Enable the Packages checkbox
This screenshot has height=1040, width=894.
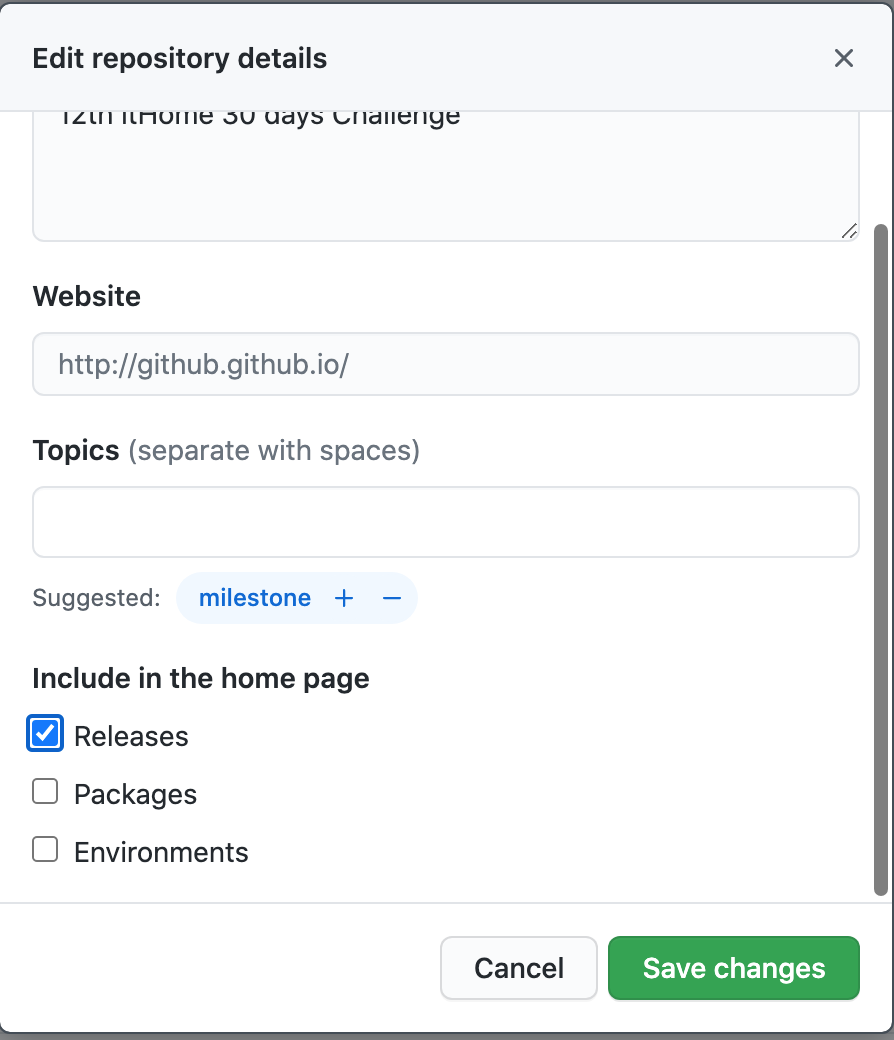(45, 792)
